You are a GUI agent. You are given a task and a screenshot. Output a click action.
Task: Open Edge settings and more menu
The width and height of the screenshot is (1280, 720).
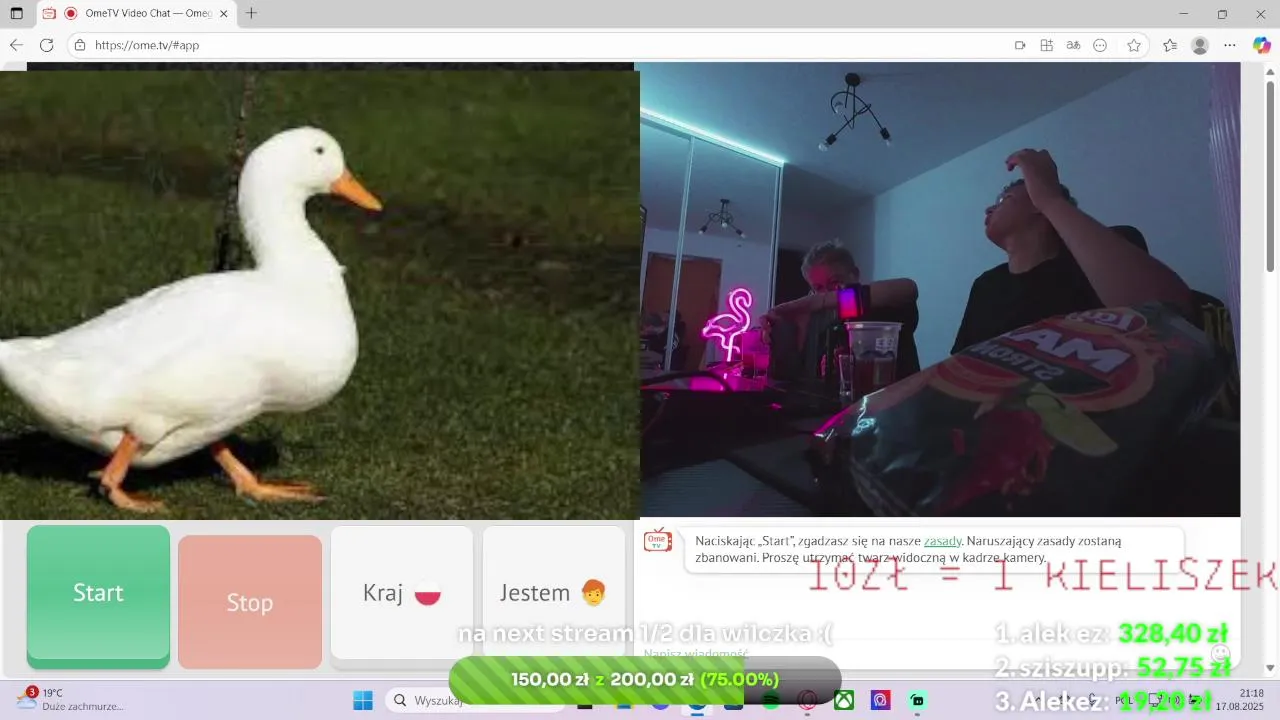pos(1230,45)
